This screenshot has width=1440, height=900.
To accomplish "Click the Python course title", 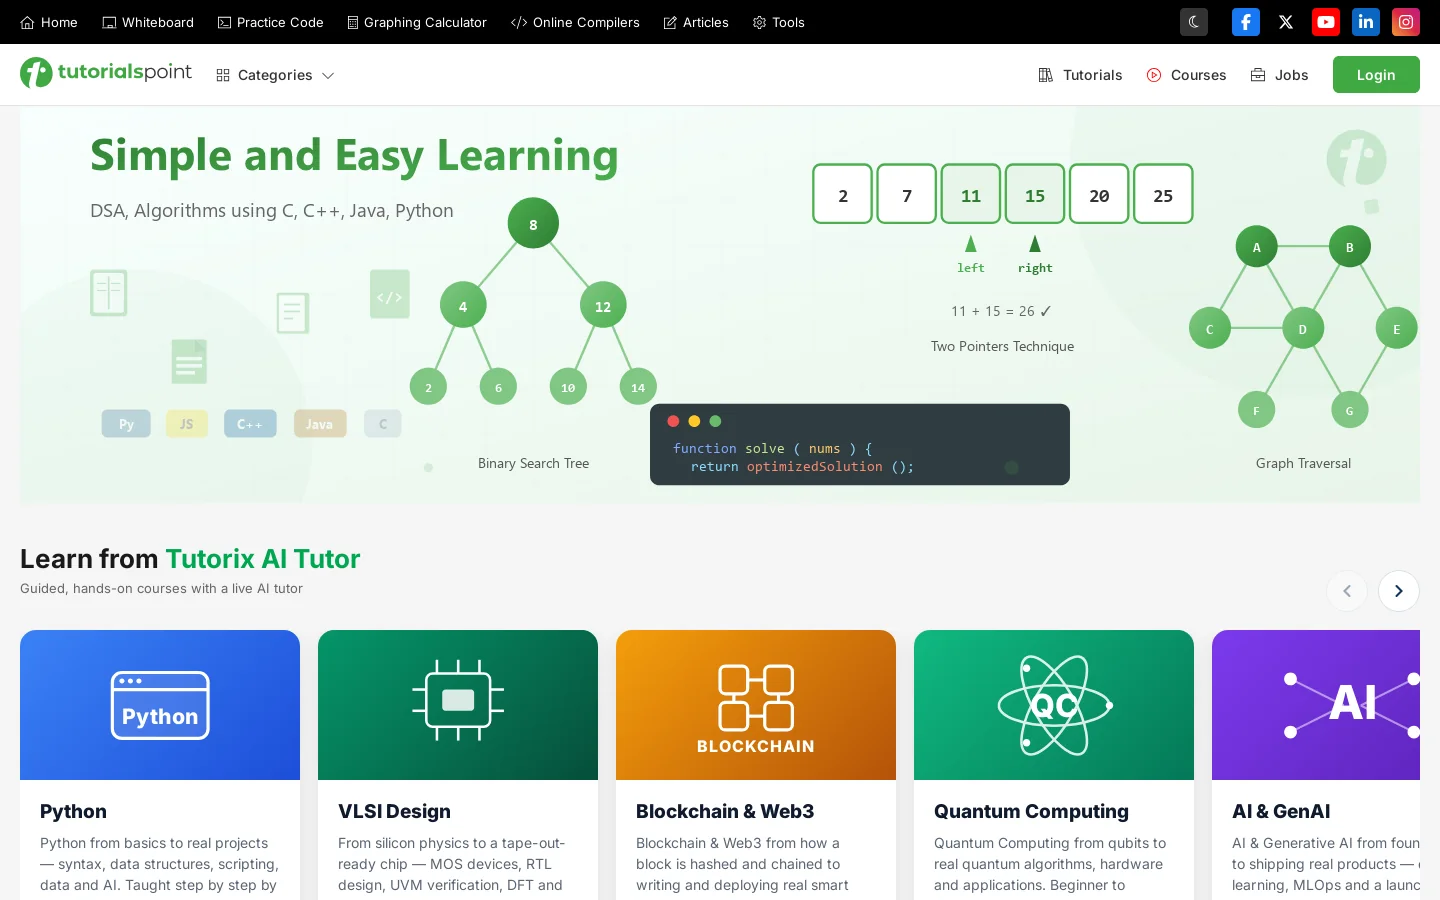I will 73,811.
